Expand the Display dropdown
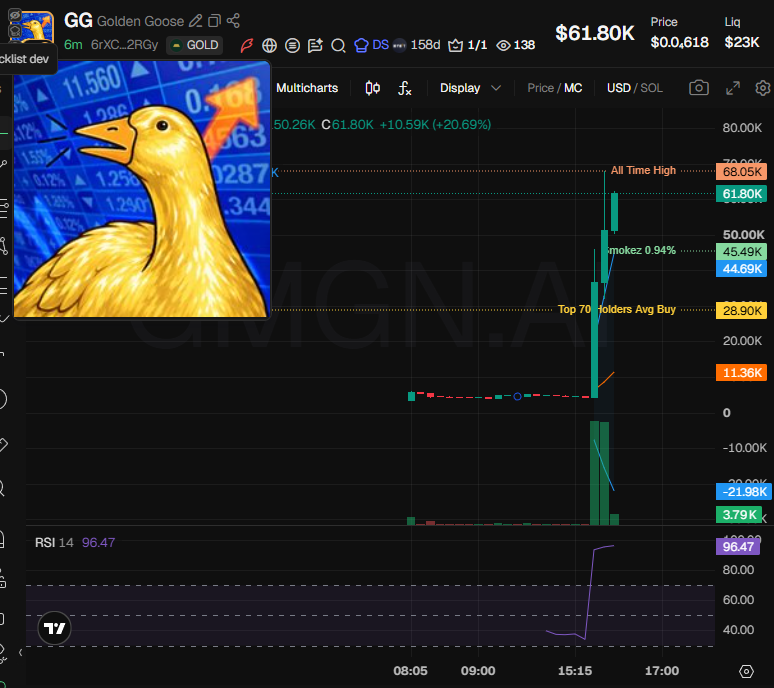 coord(470,88)
